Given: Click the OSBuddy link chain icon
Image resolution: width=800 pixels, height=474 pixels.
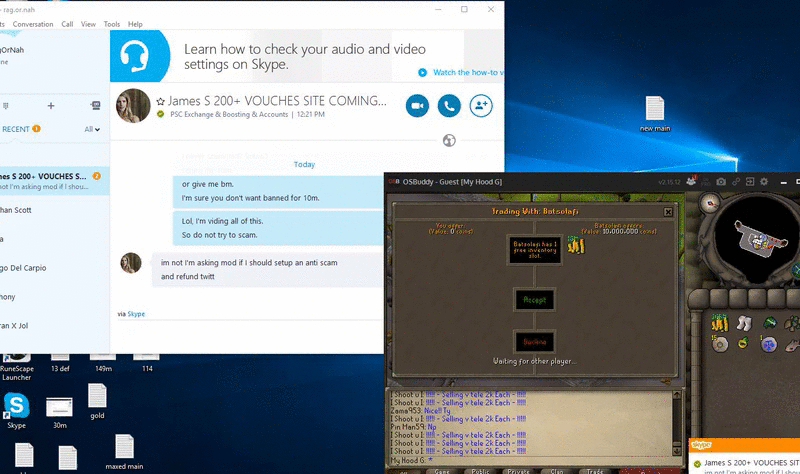Looking at the screenshot, I should [x=736, y=182].
